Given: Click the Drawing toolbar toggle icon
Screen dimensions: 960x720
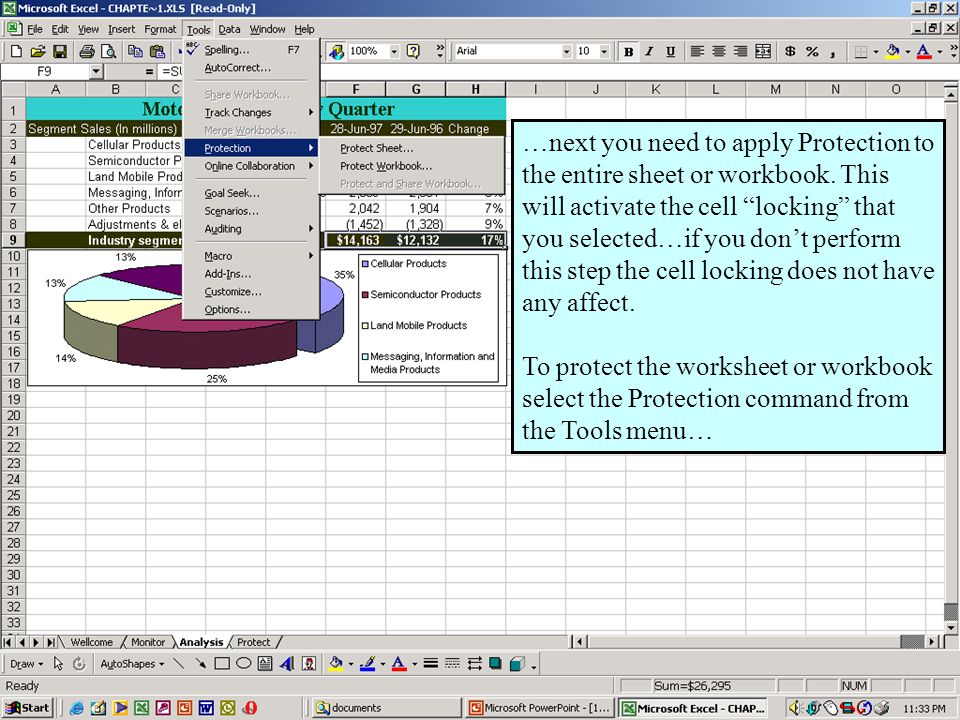Looking at the screenshot, I should click(336, 51).
